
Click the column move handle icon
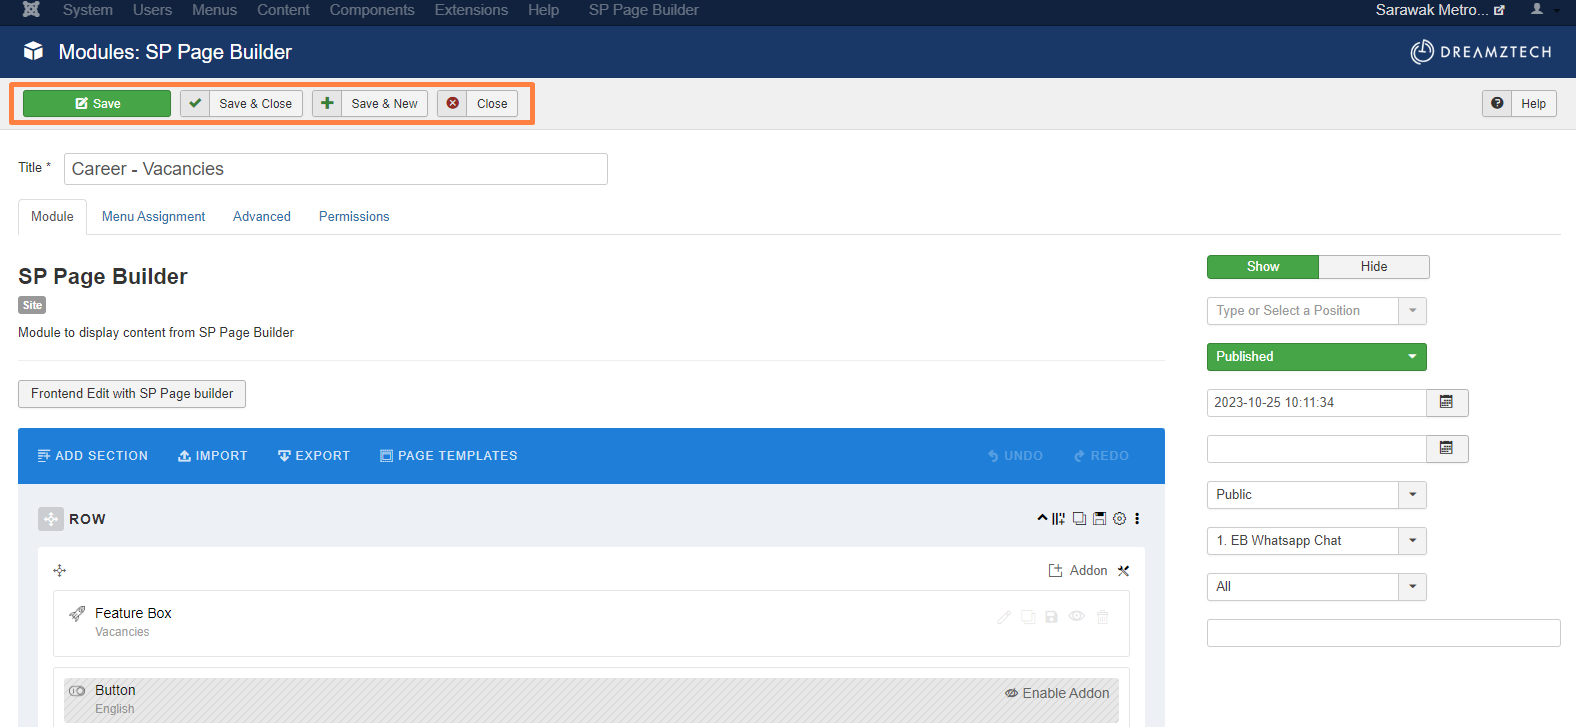pyautogui.click(x=59, y=570)
